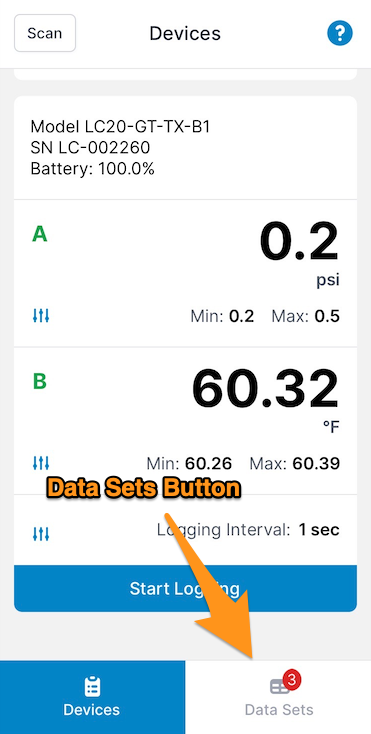Image resolution: width=371 pixels, height=734 pixels.
Task: Tap the Devices clipboard icon
Action: 92,687
